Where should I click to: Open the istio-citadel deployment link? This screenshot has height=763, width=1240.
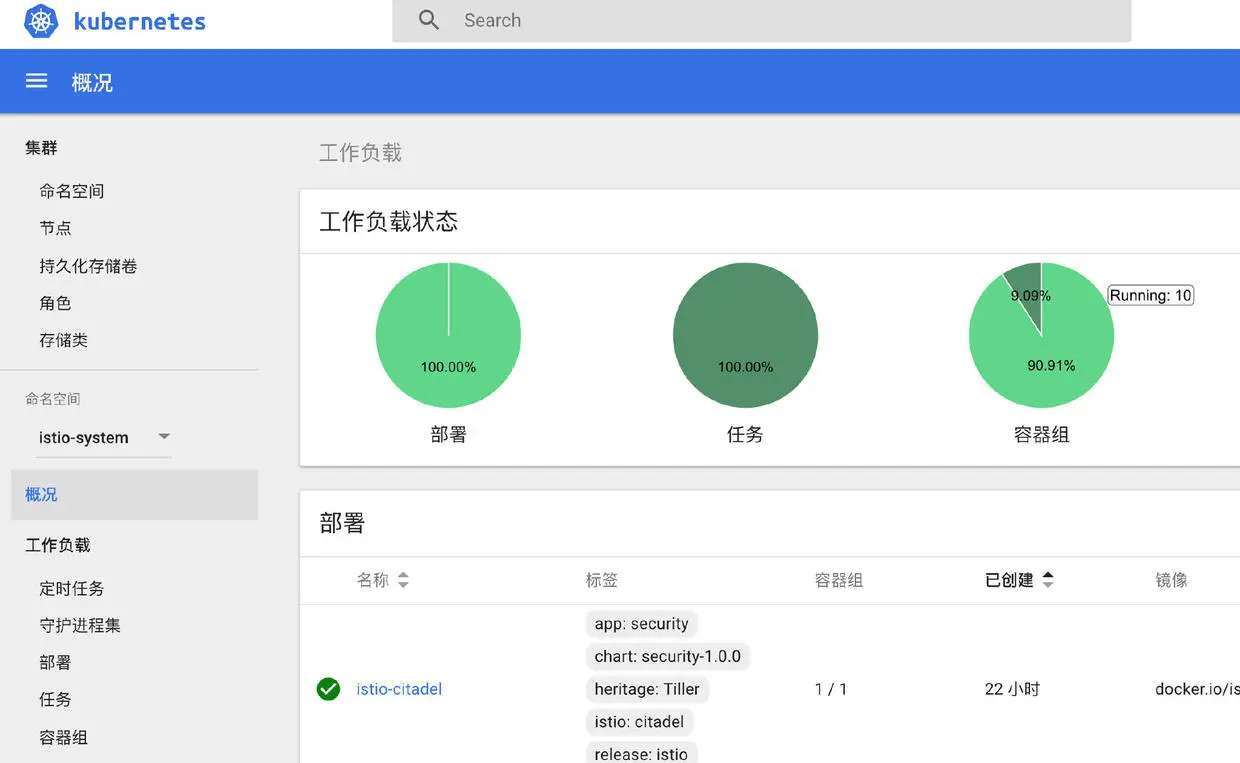tap(399, 689)
